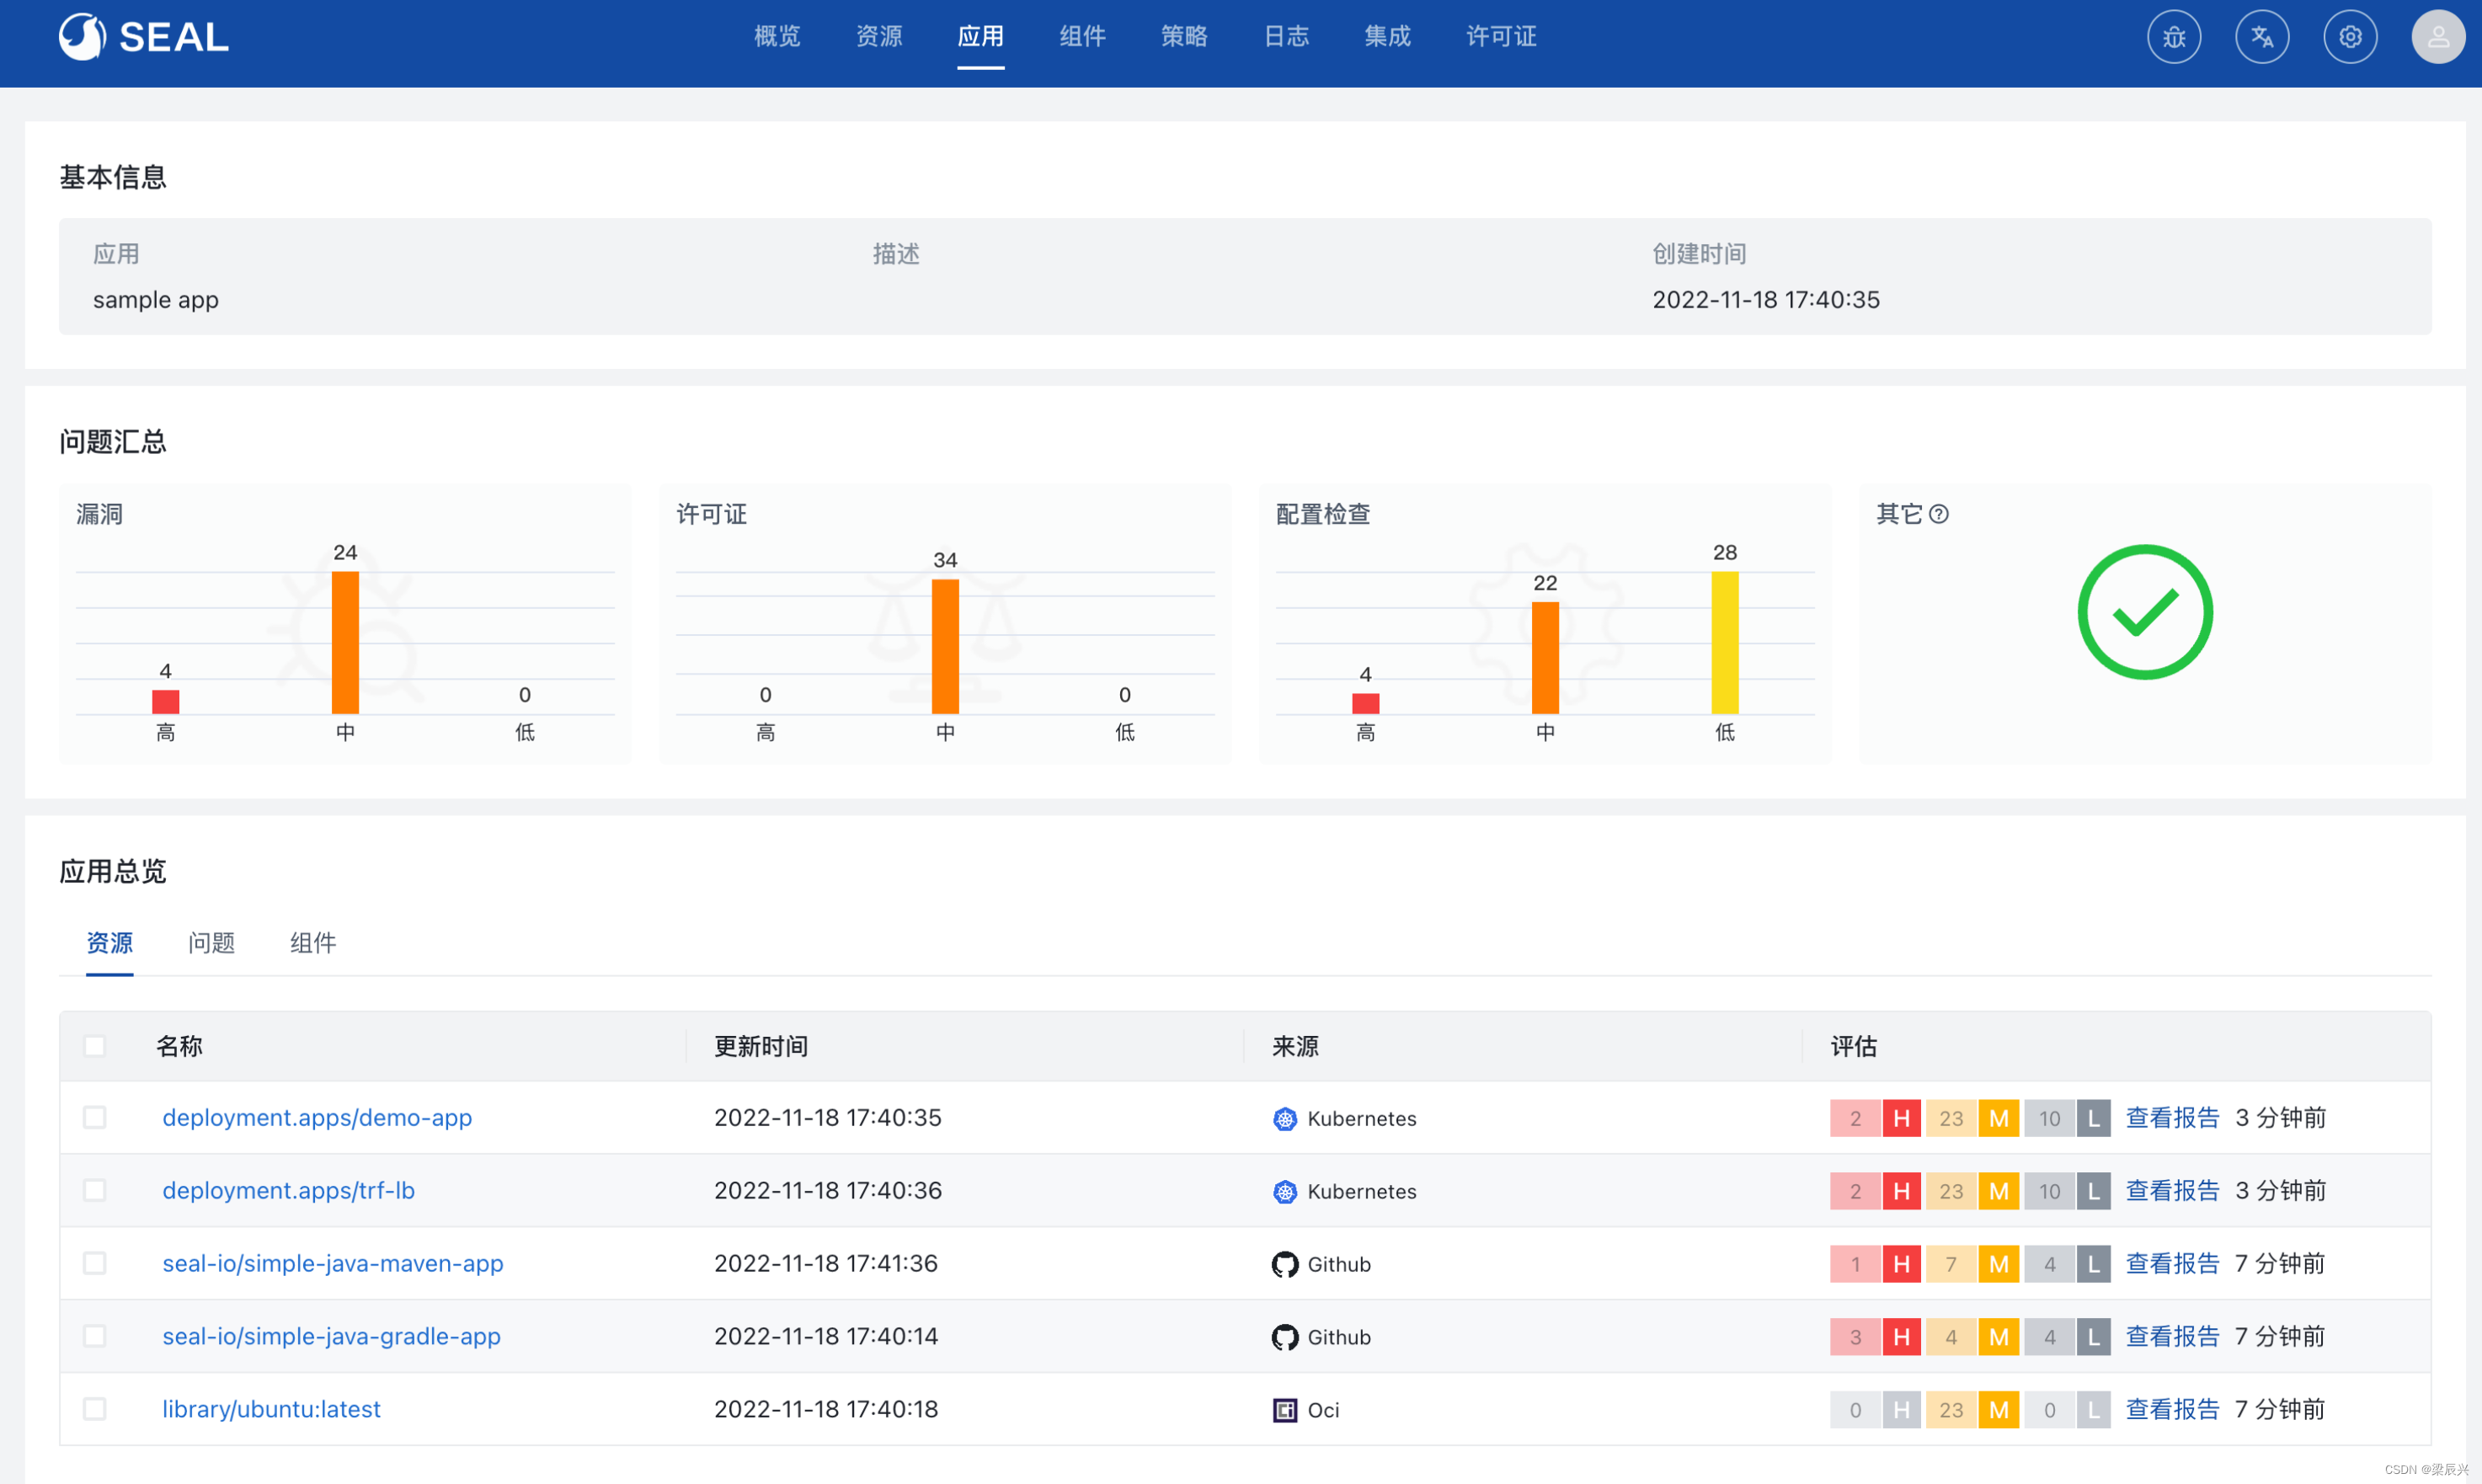This screenshot has width=2482, height=1484.
Task: Check the checkbox for library/ubuntu:latest row
Action: (x=95, y=1408)
